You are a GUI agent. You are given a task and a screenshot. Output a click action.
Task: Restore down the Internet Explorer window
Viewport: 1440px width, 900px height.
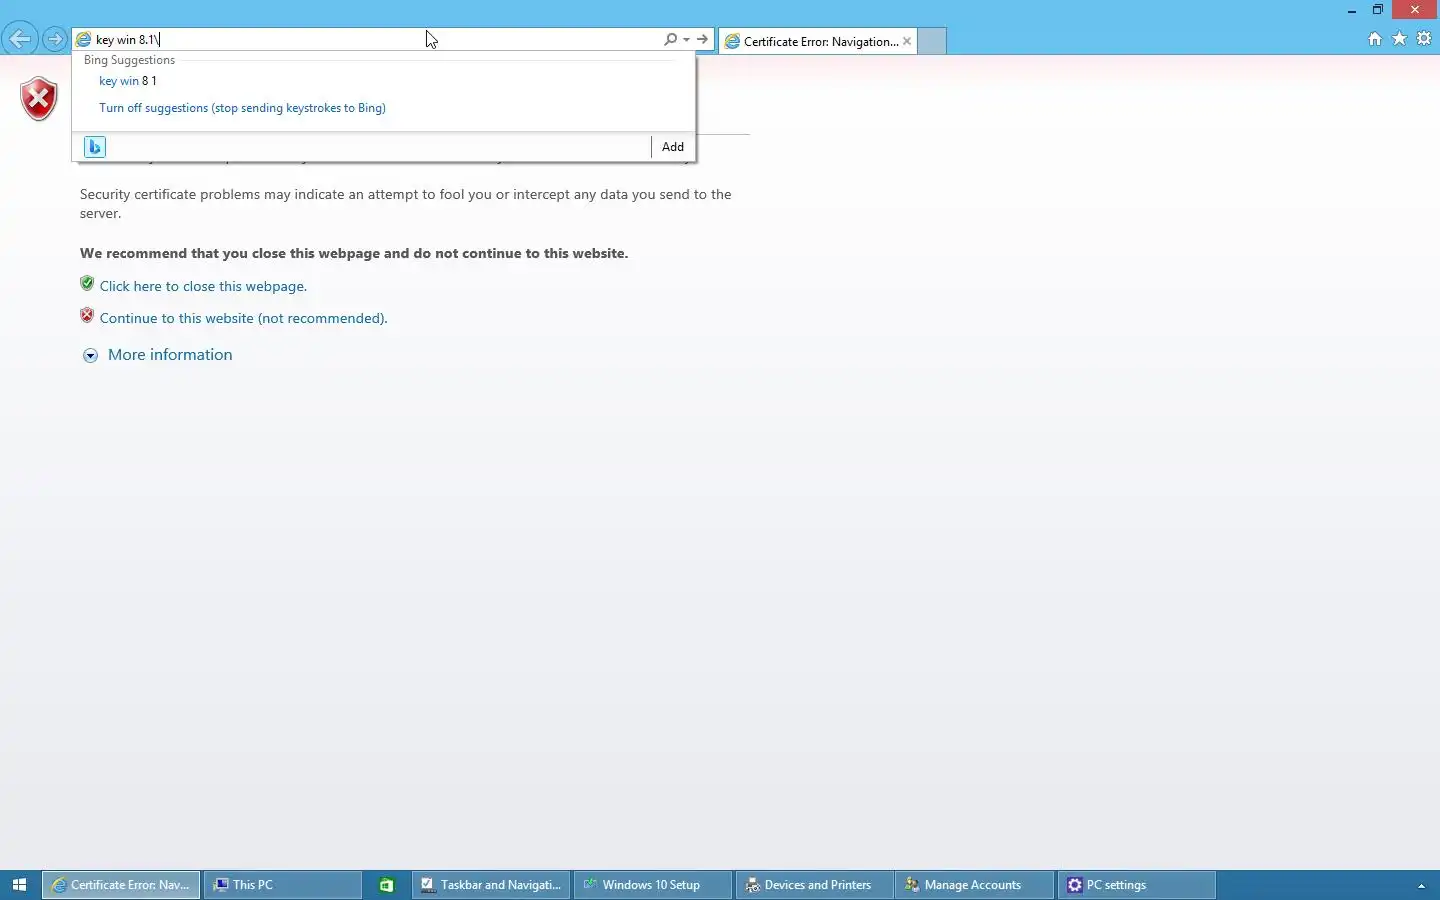[x=1378, y=10]
